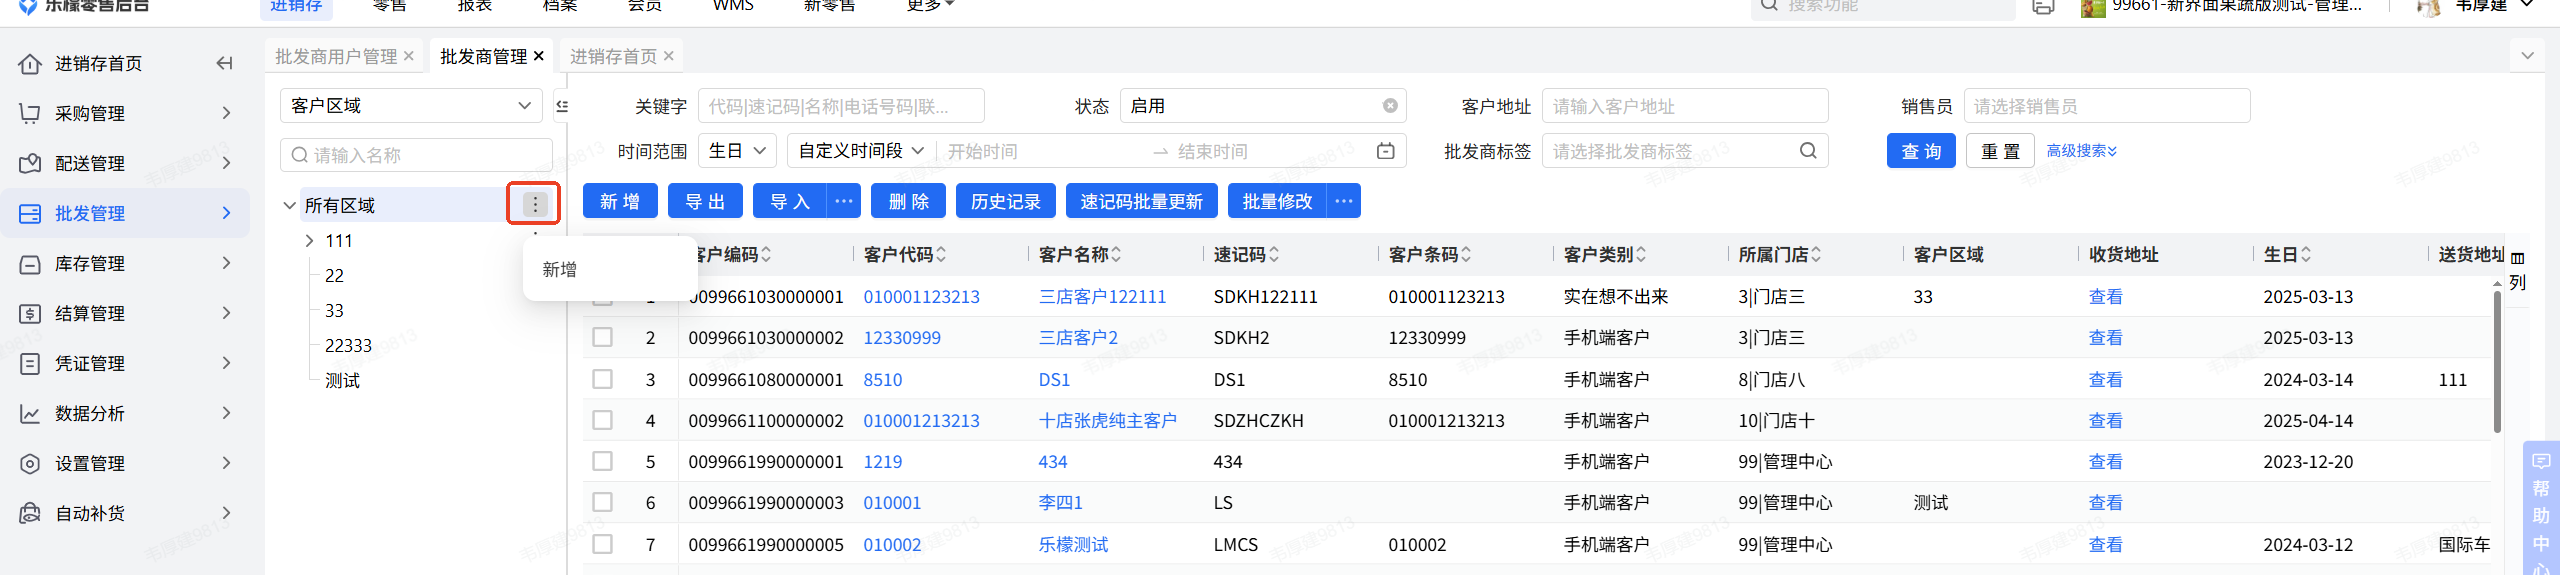
Task: Click the 重置 button
Action: [x=2000, y=151]
